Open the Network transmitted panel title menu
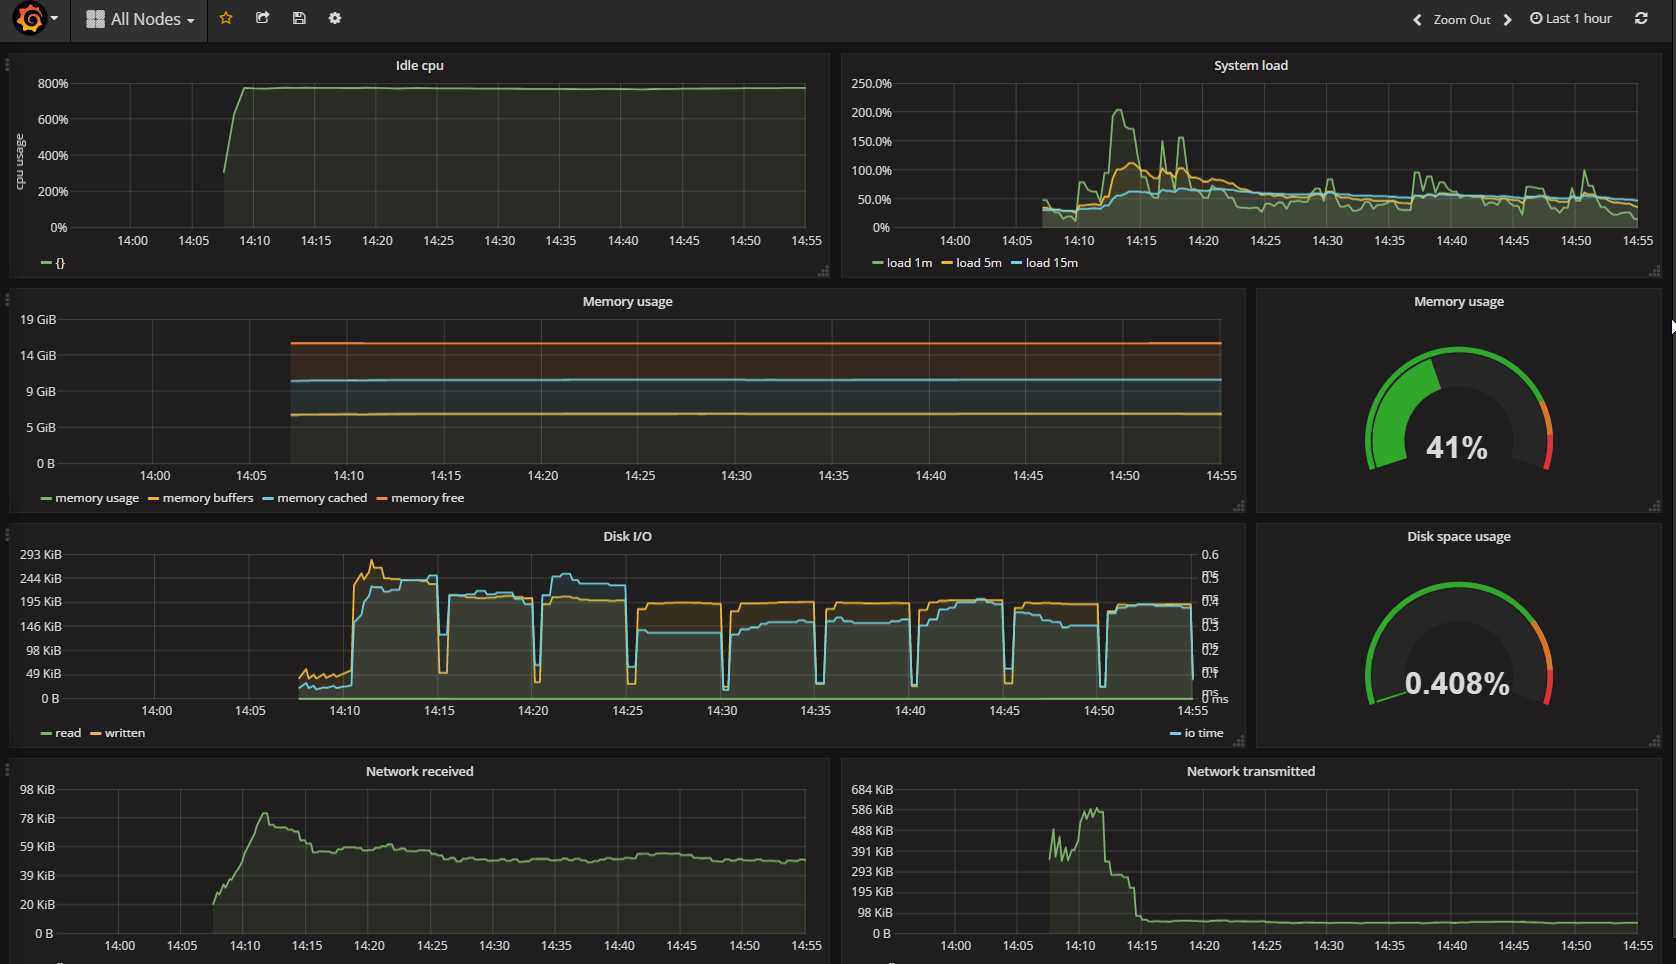Viewport: 1676px width, 964px height. pos(1250,771)
